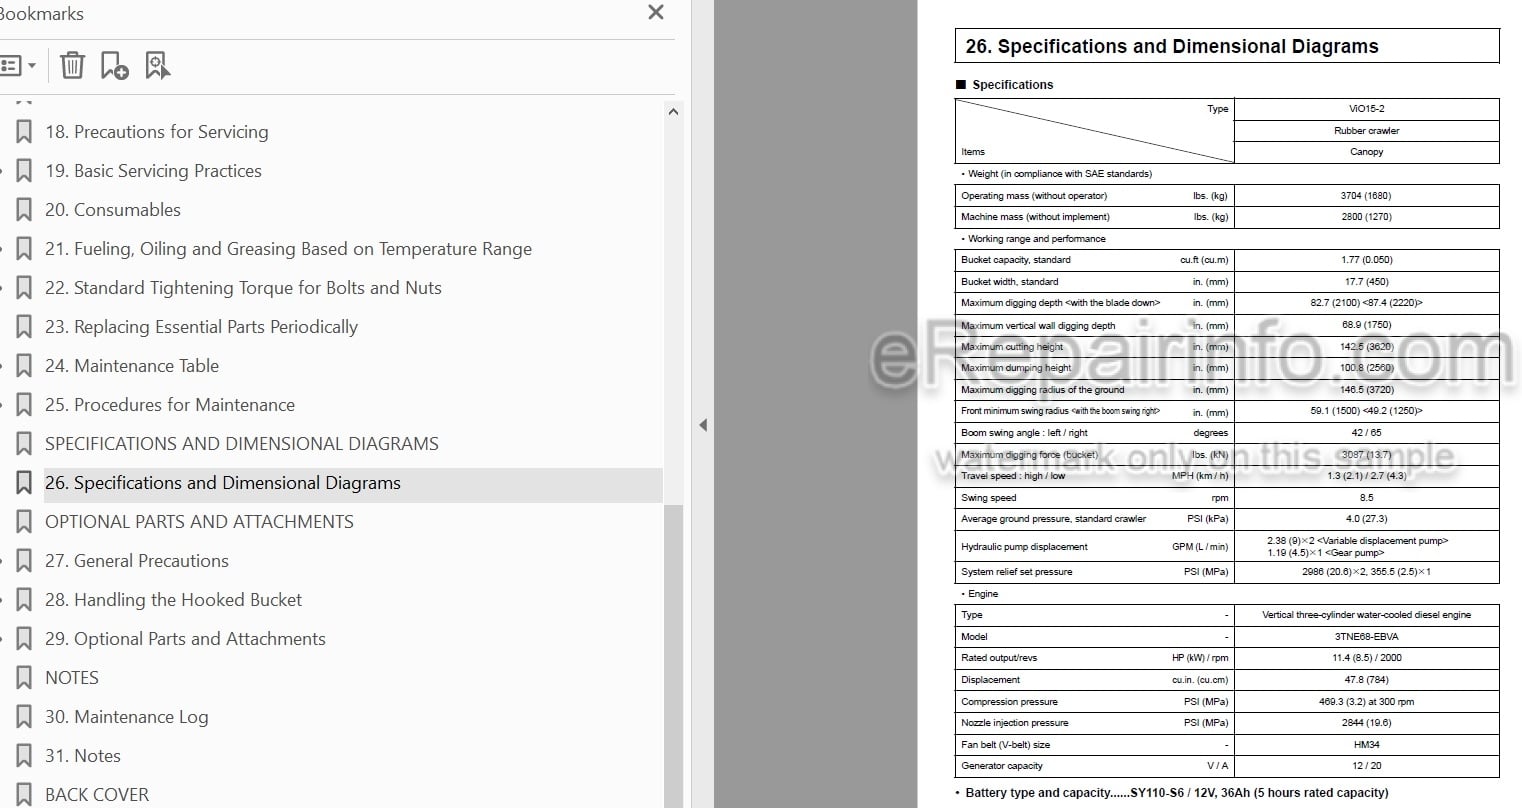The width and height of the screenshot is (1522, 808).
Task: Open bookmark 20. Consumables
Action: click(x=113, y=210)
